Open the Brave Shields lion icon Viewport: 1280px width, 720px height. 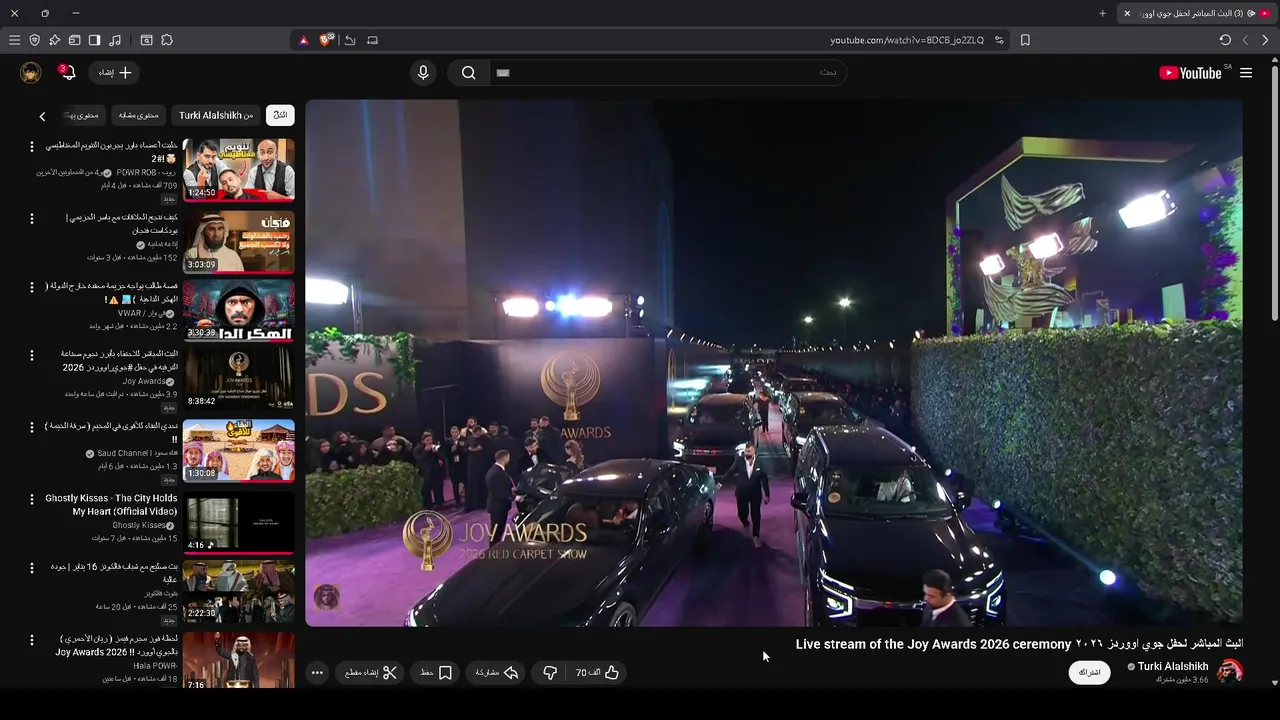click(x=326, y=40)
